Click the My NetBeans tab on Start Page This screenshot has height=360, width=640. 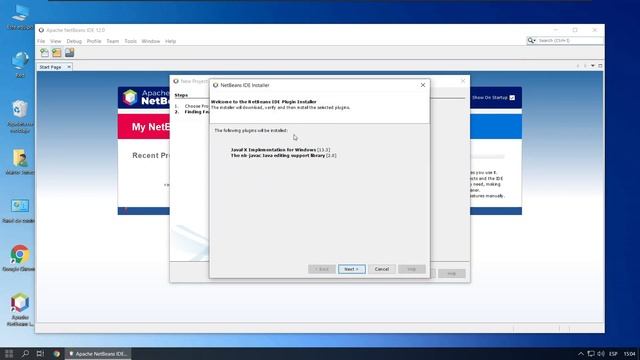(x=150, y=127)
